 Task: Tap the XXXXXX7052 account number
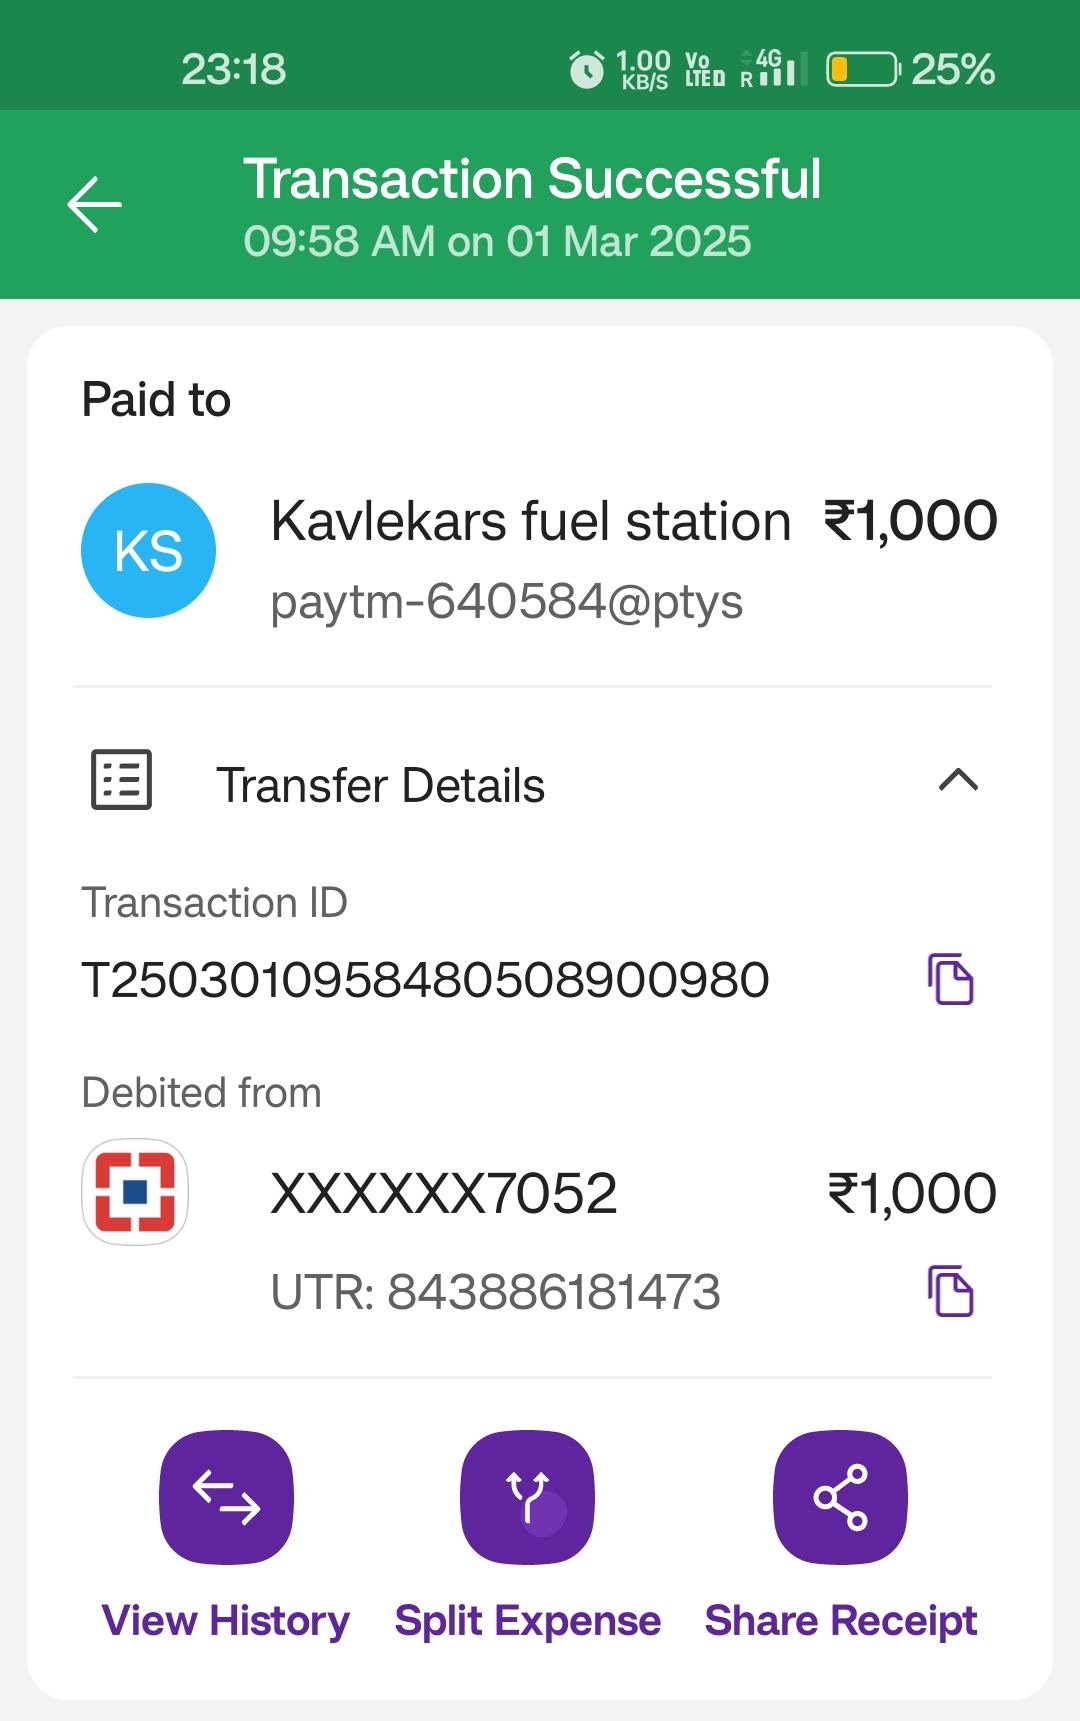[x=444, y=1193]
